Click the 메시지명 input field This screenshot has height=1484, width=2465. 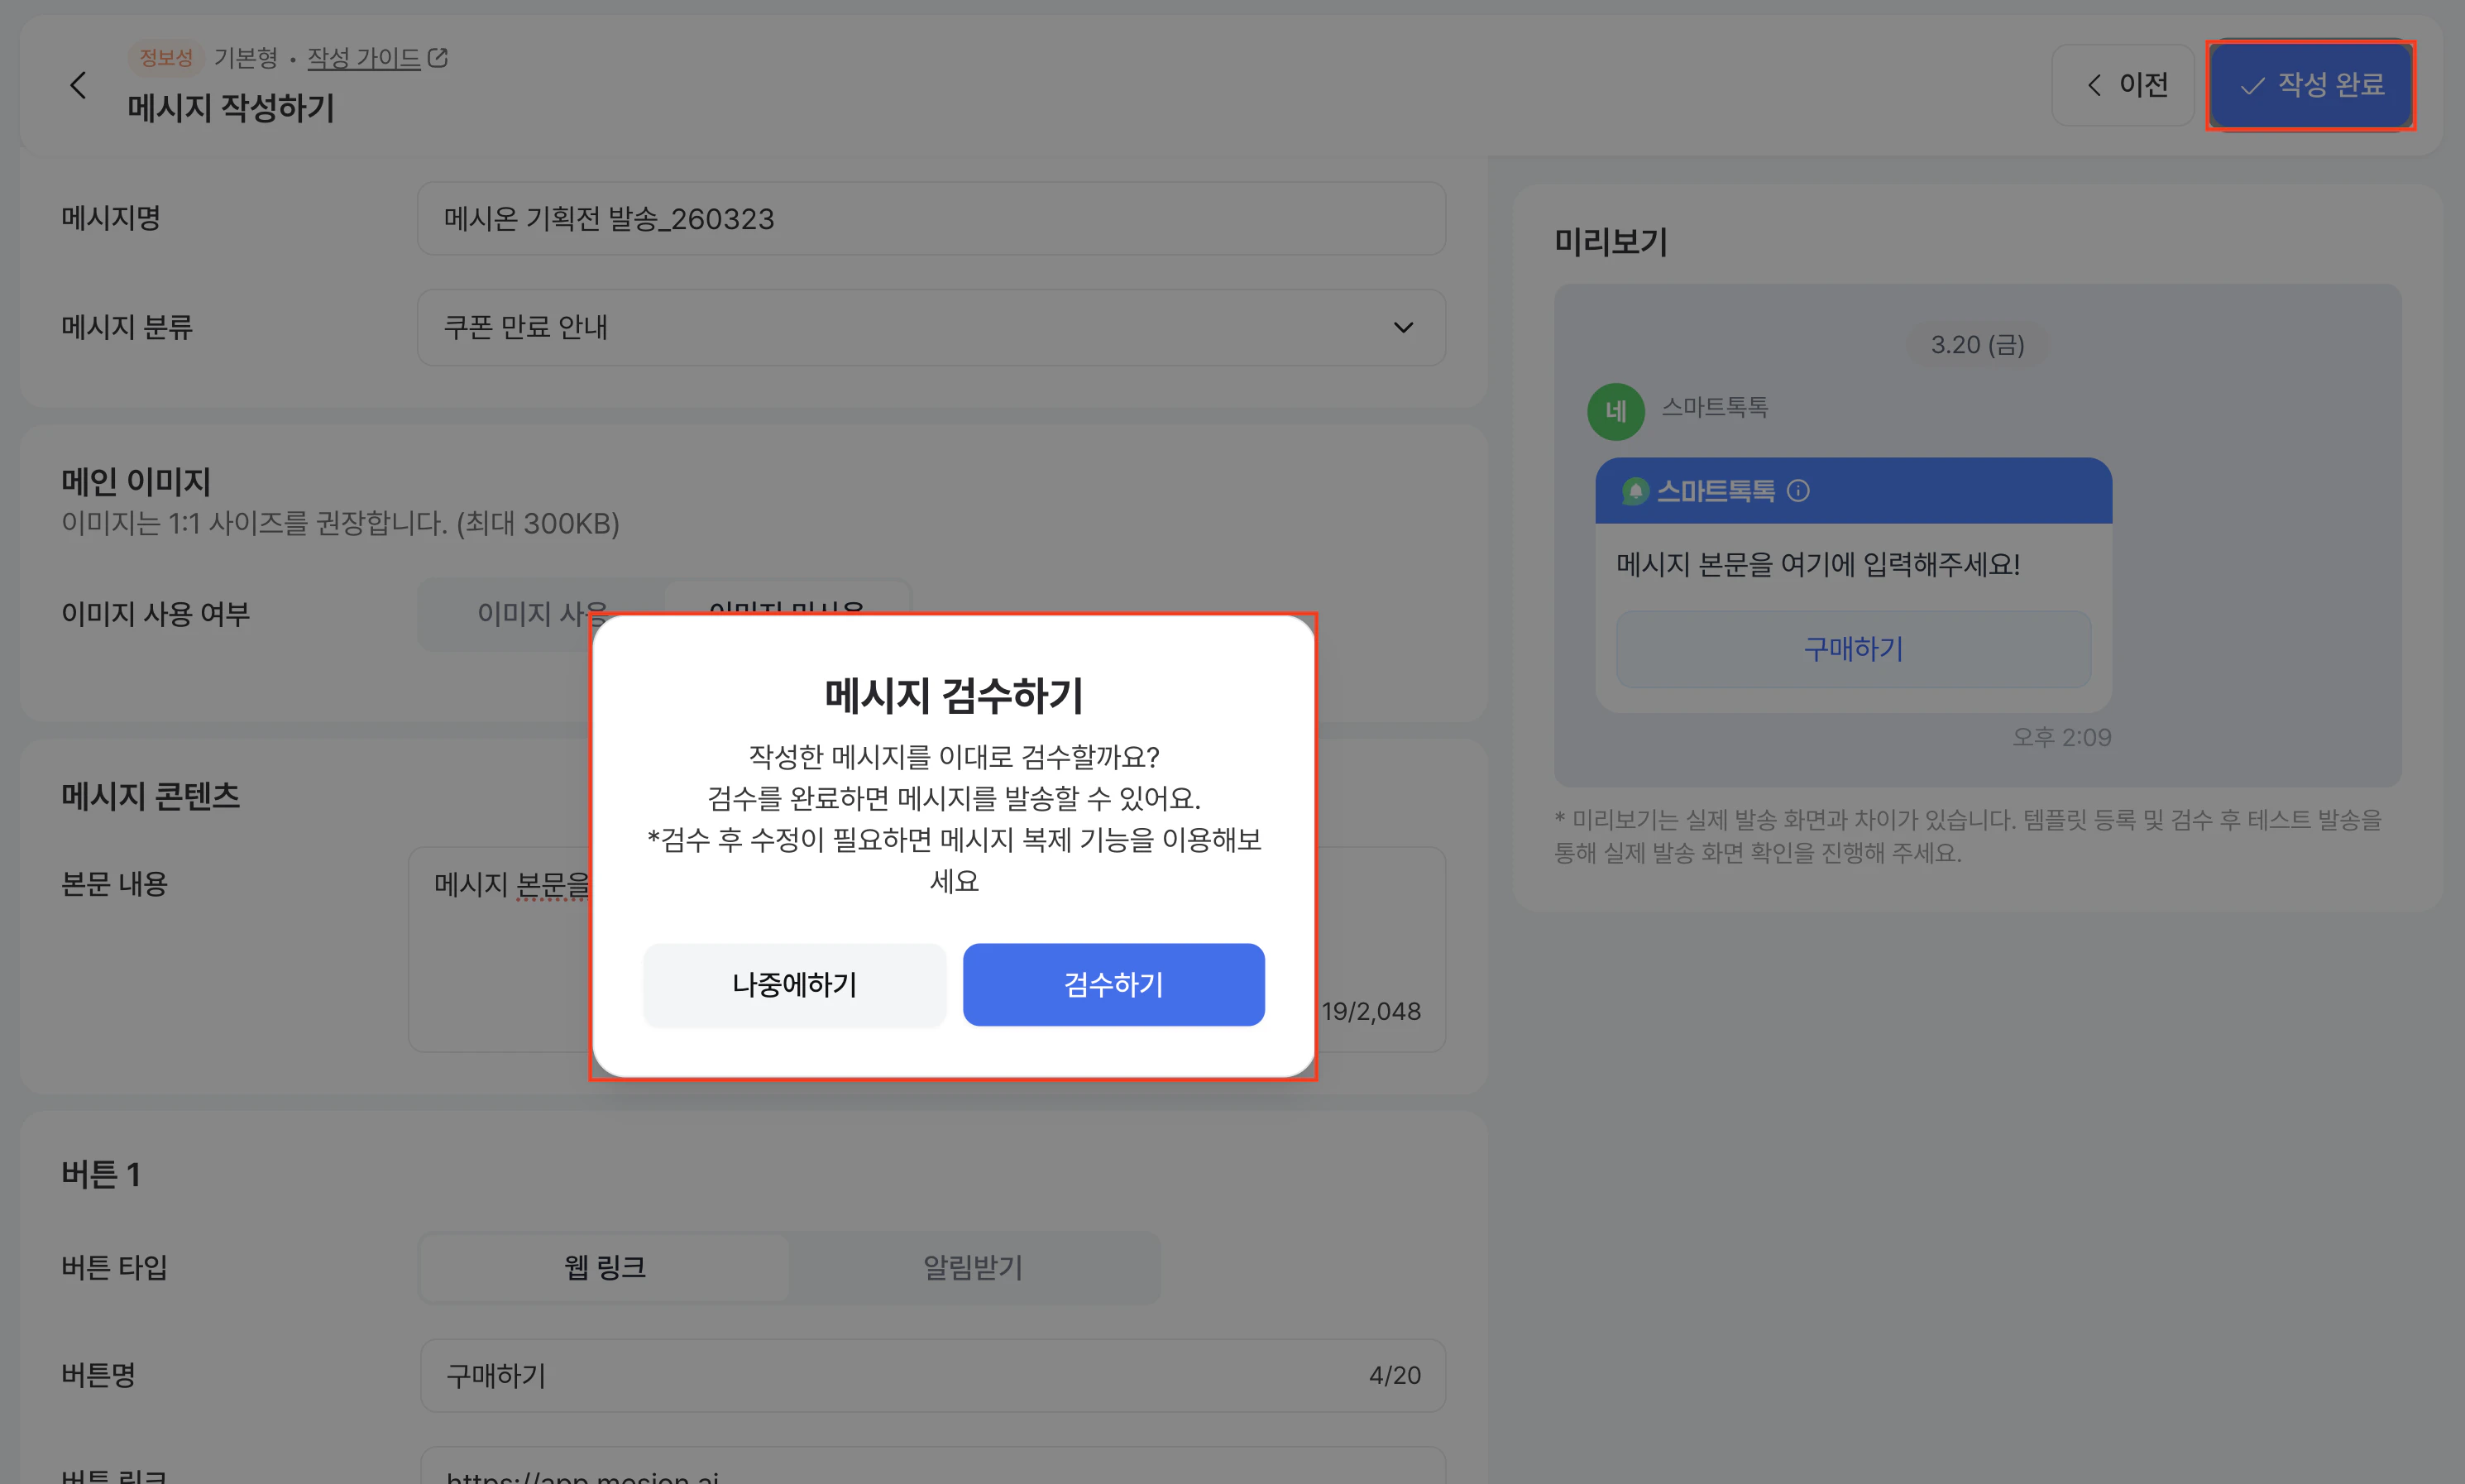click(x=930, y=218)
